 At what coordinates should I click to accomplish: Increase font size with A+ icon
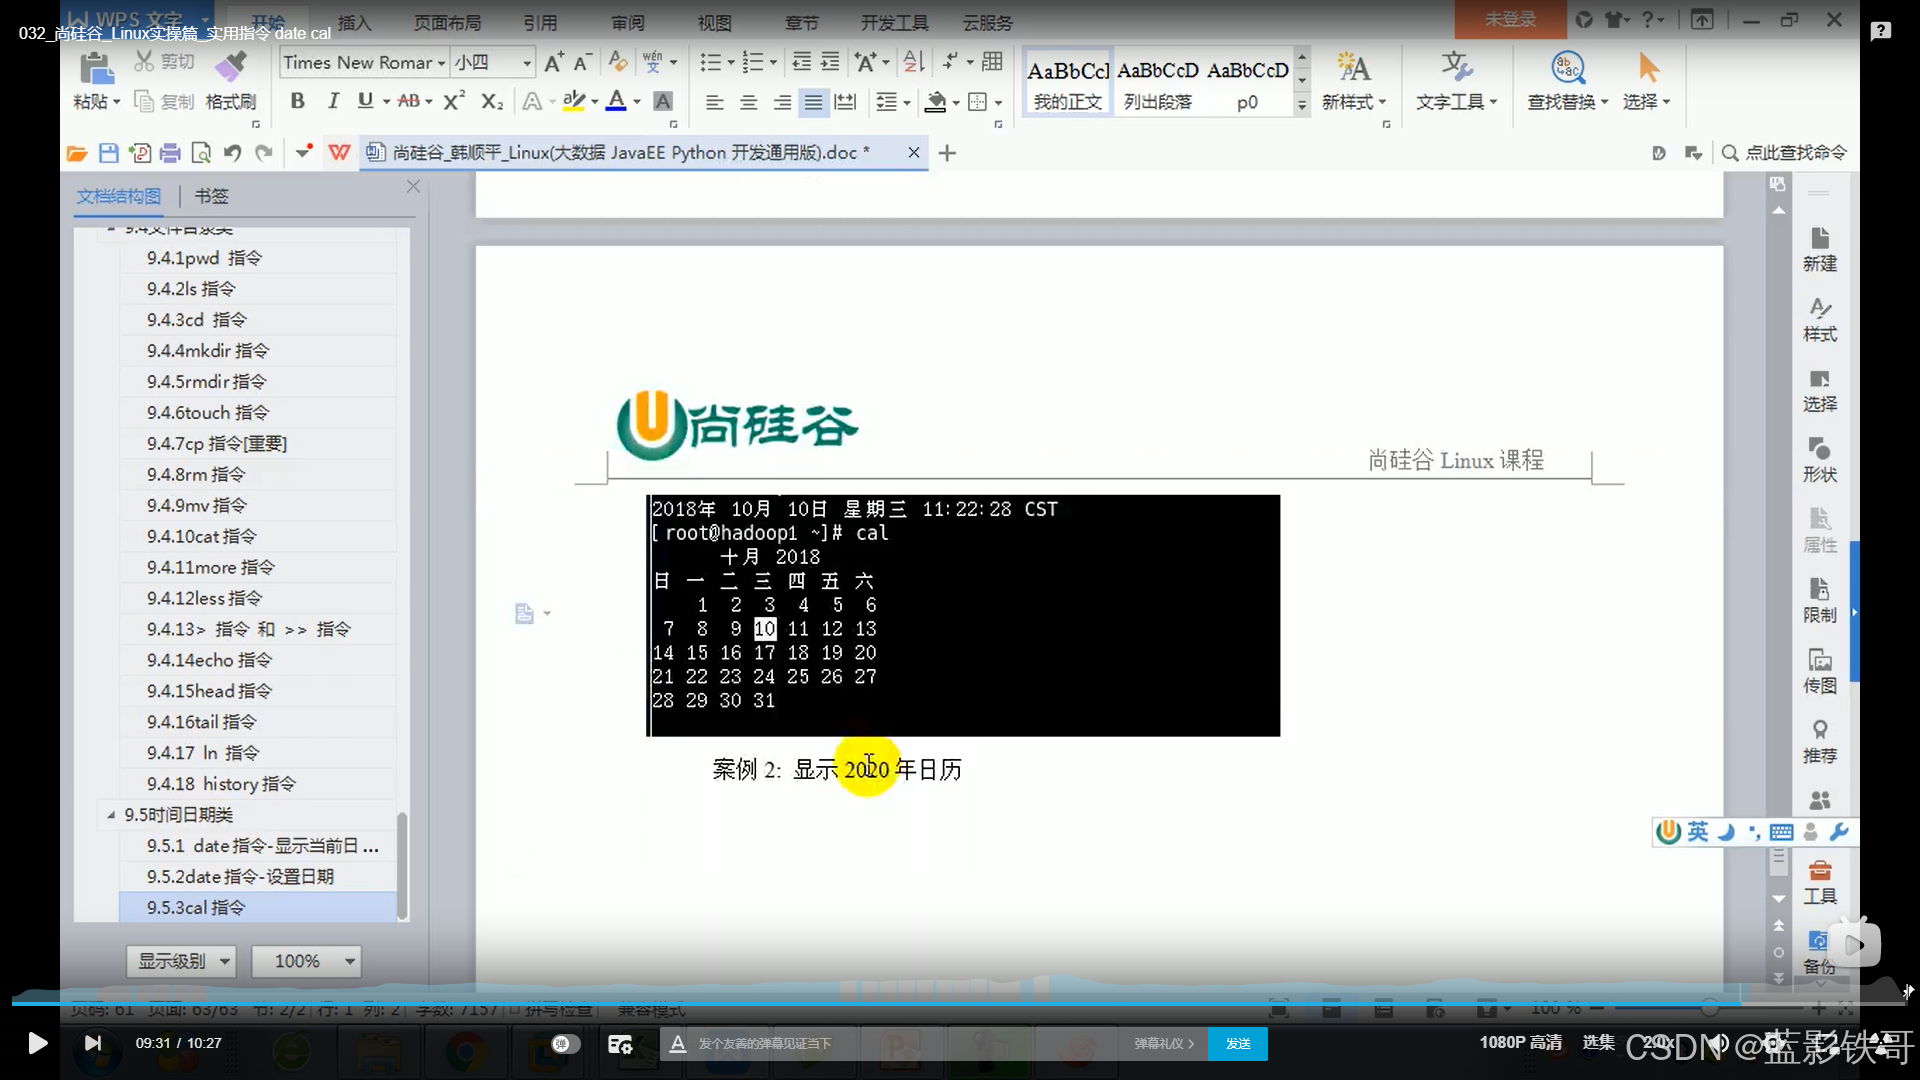[554, 62]
